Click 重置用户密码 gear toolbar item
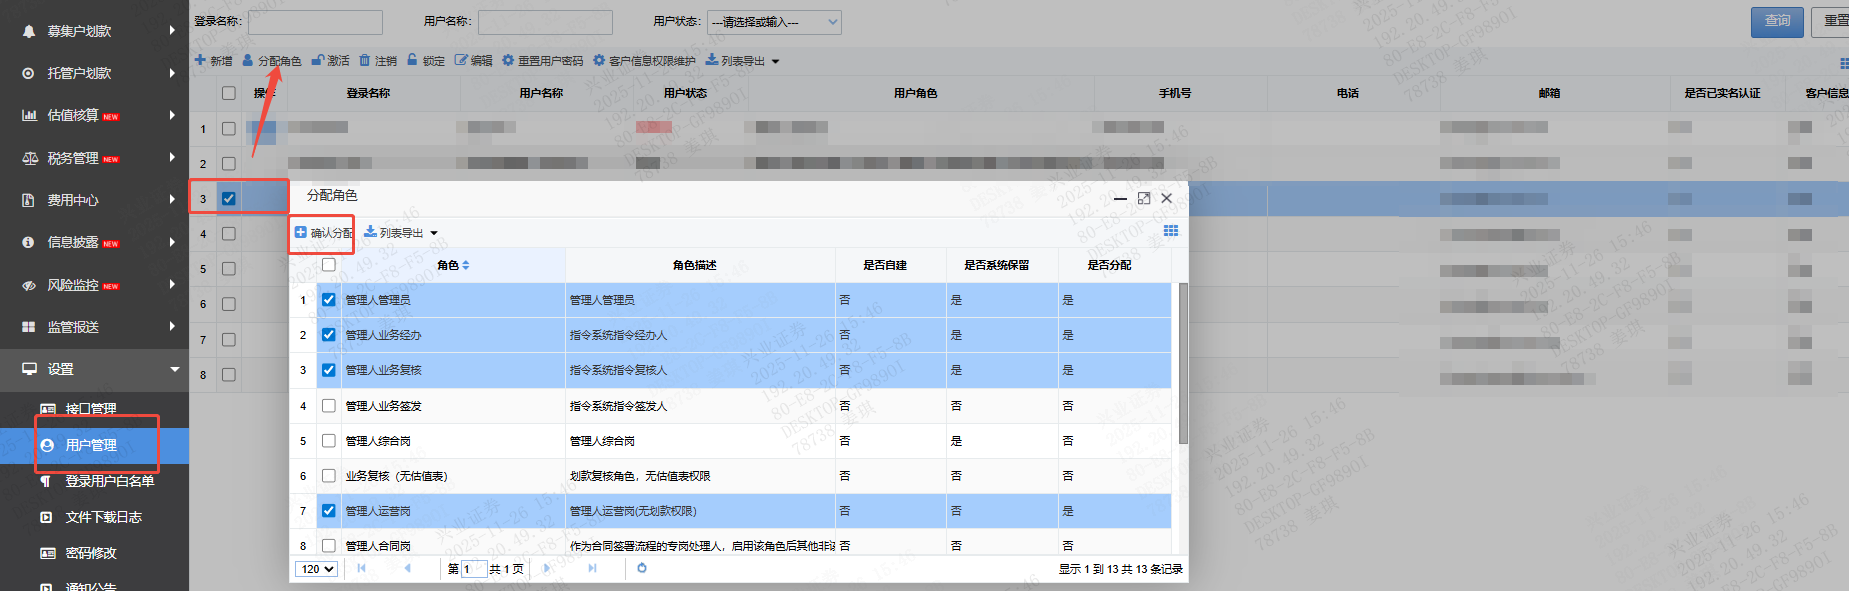Viewport: 1849px width, 591px height. coord(542,61)
